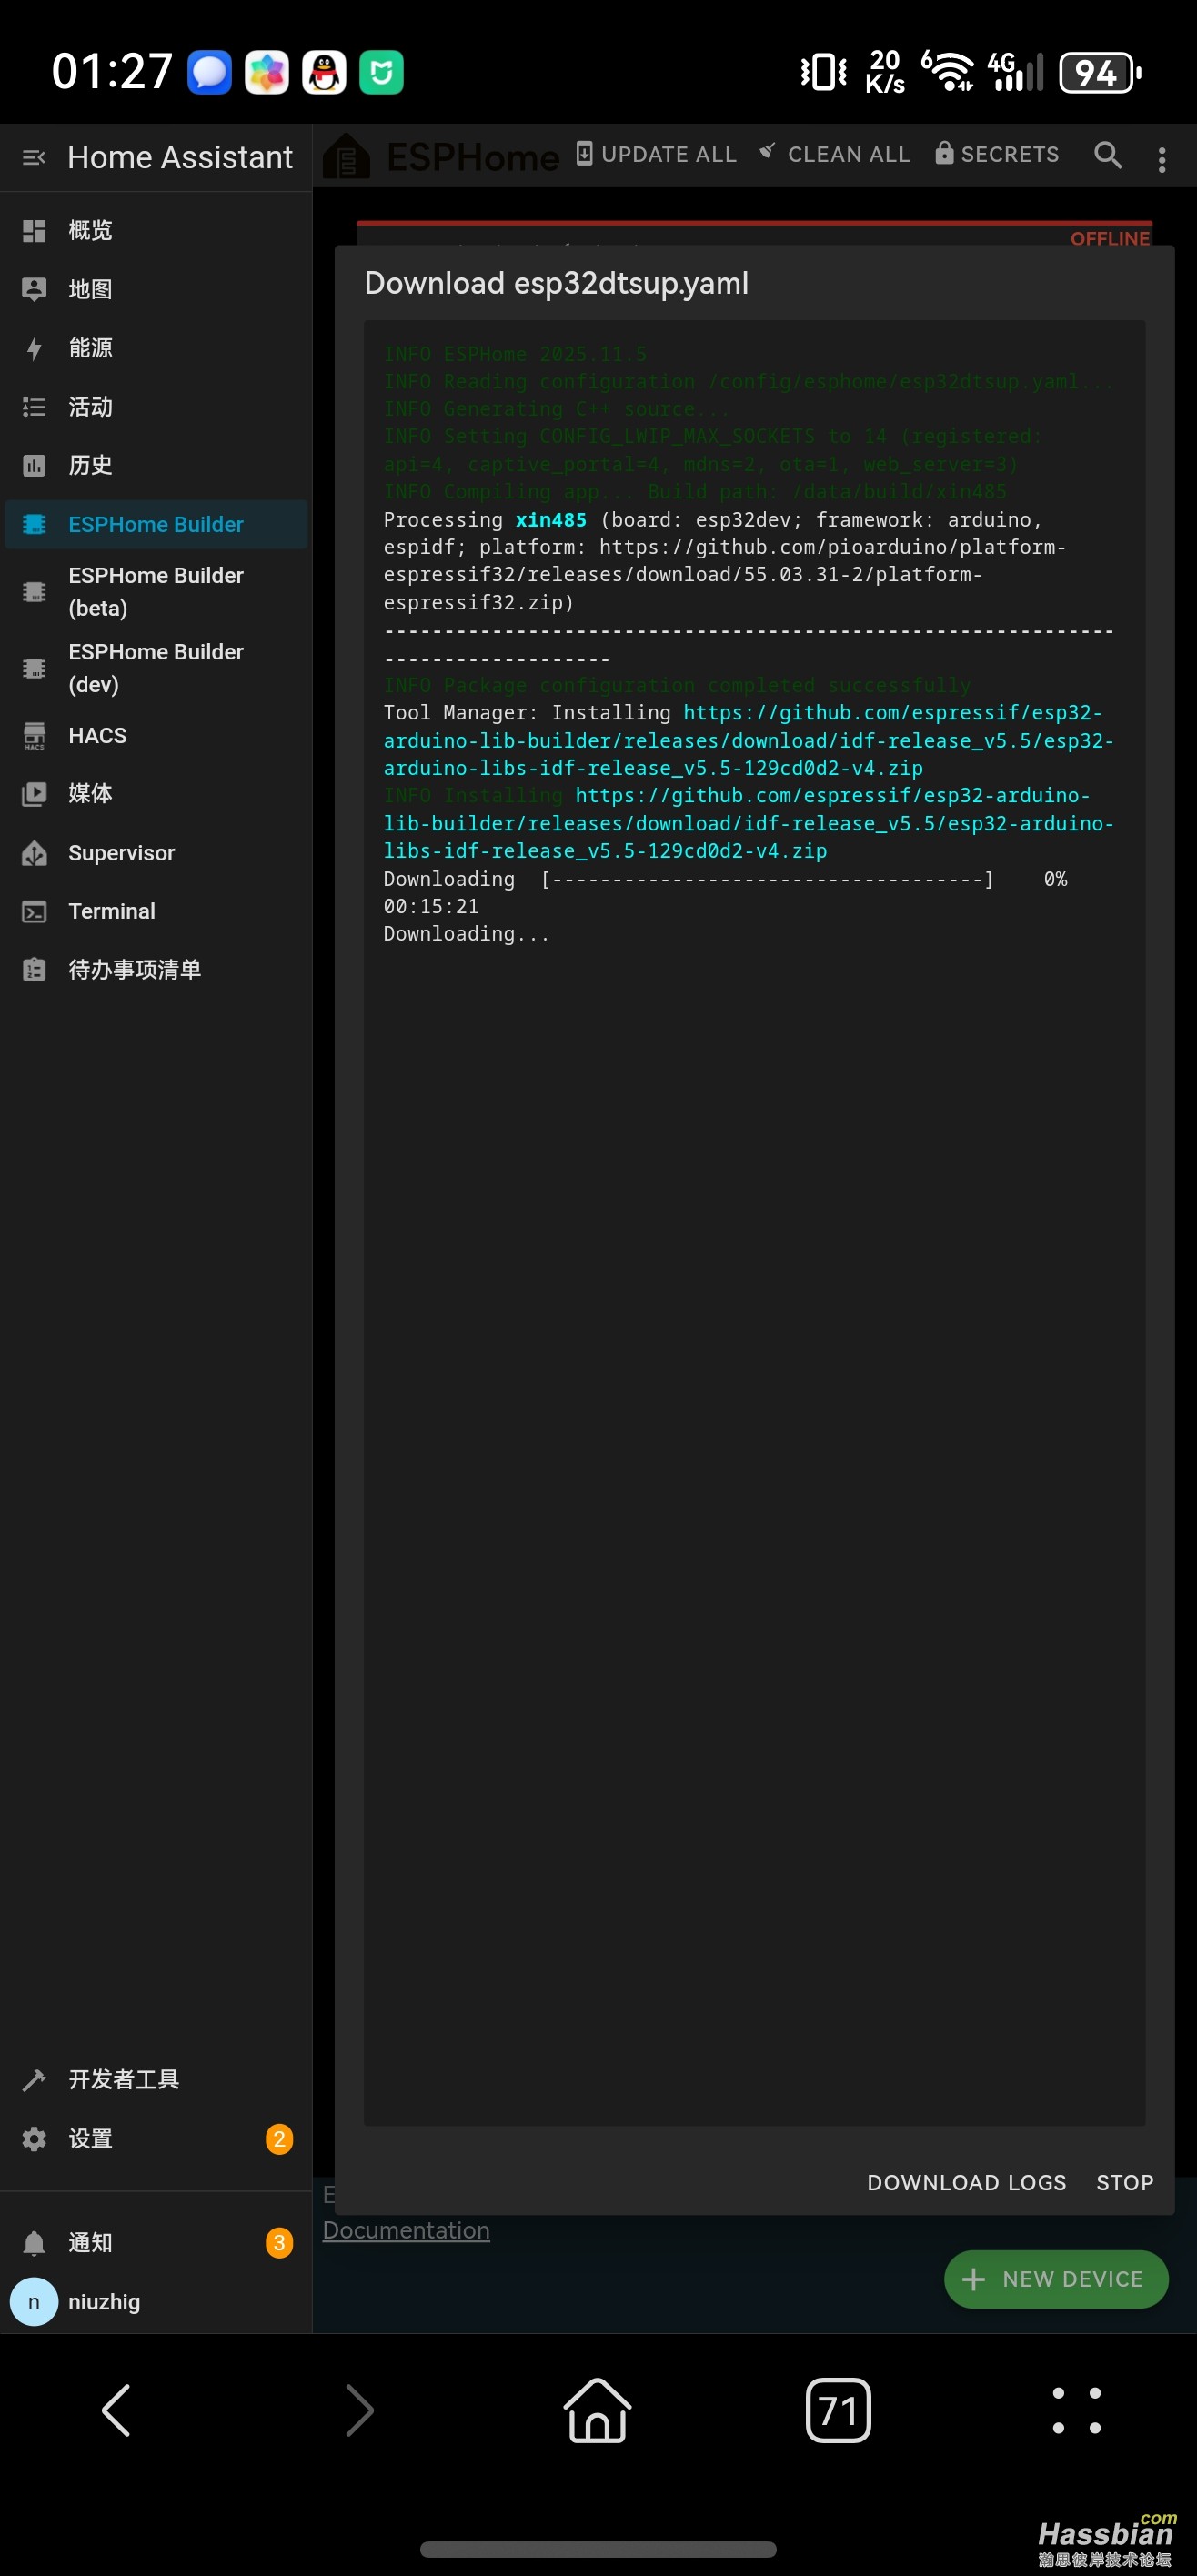Image resolution: width=1197 pixels, height=2576 pixels.
Task: Click the ESPHome search magnifier icon
Action: tap(1107, 155)
